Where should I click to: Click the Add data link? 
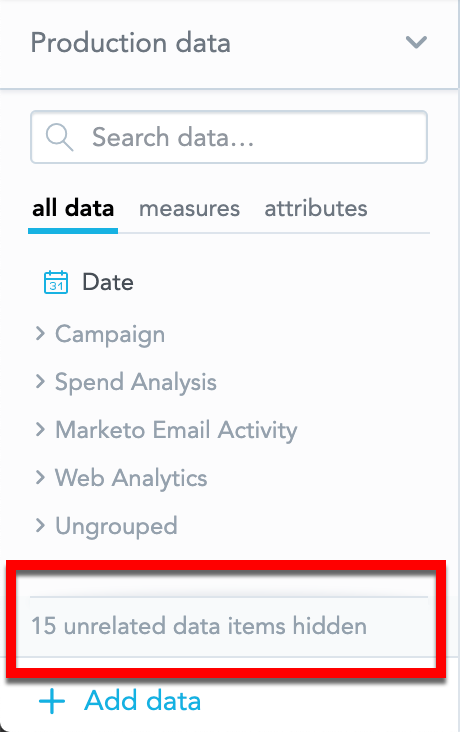pos(142,701)
